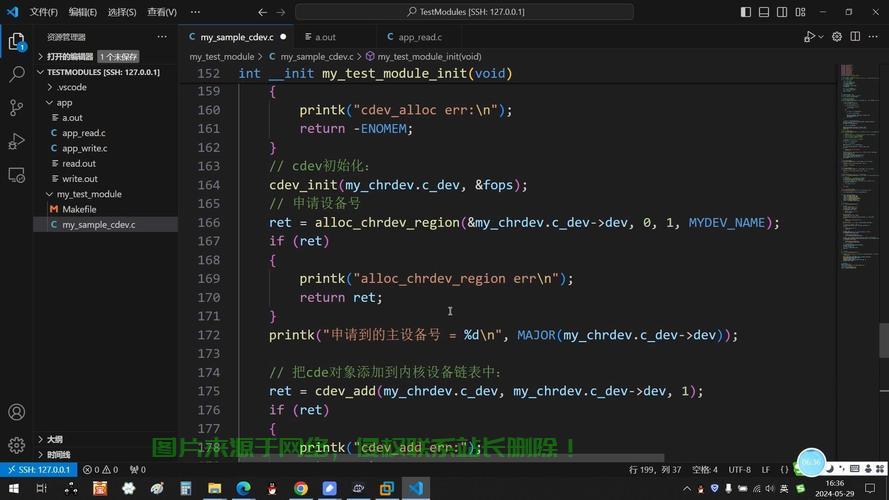
Task: Open the Accounts icon in activity bar
Action: pyautogui.click(x=16, y=412)
